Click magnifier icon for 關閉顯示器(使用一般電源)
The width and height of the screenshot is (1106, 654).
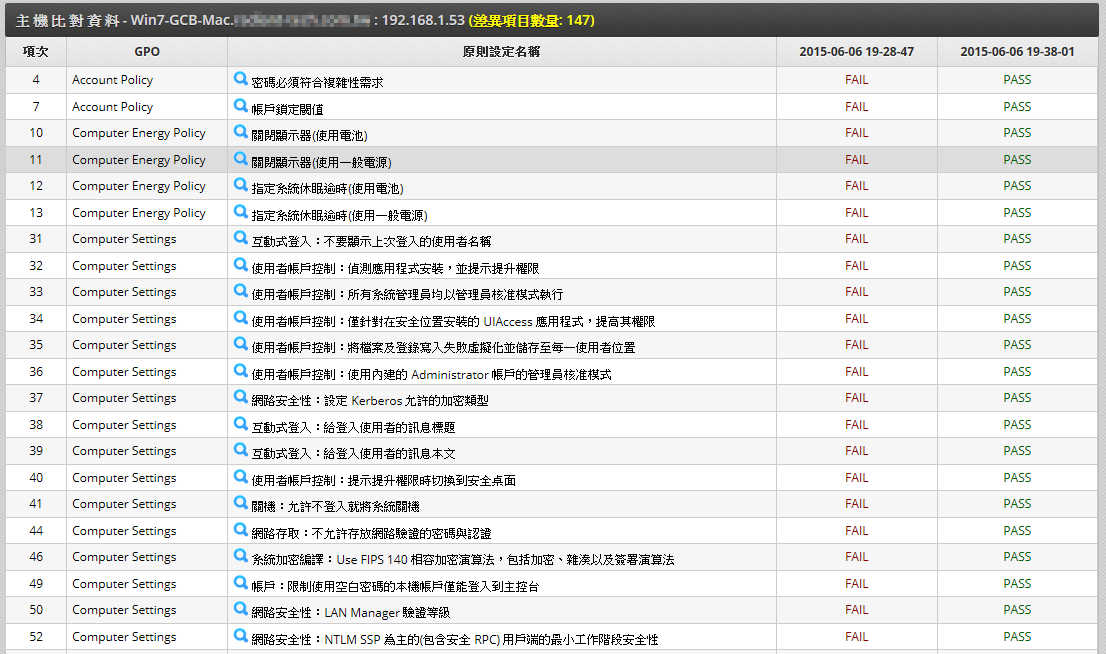[240, 158]
